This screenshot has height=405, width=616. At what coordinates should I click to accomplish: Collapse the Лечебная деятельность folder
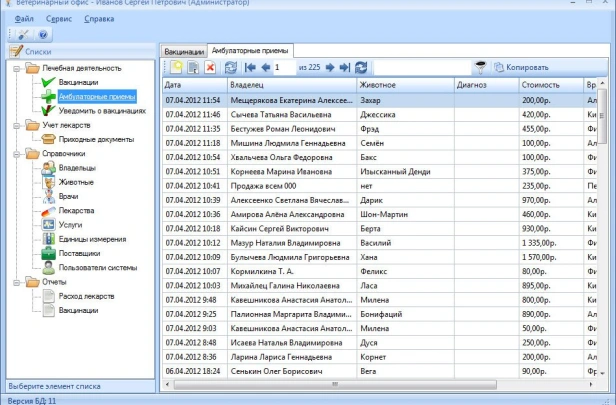coord(18,68)
